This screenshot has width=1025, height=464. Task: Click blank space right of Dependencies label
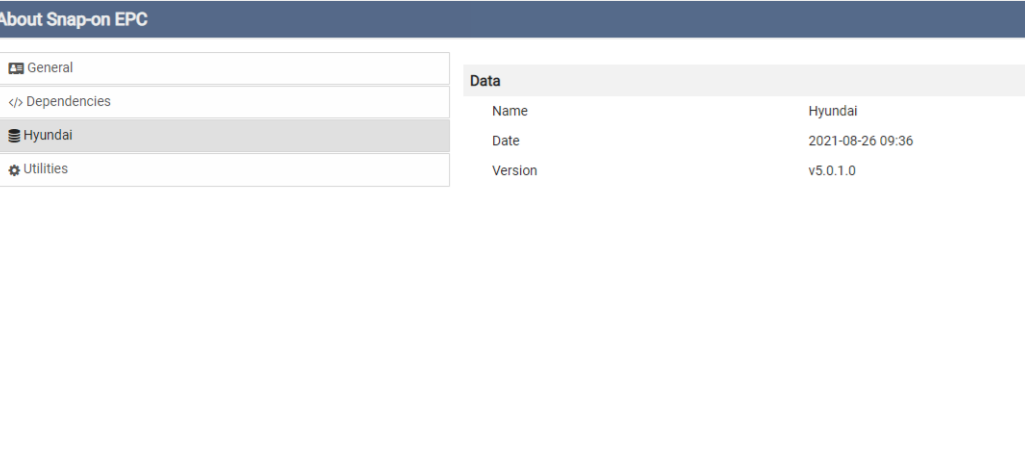300,102
